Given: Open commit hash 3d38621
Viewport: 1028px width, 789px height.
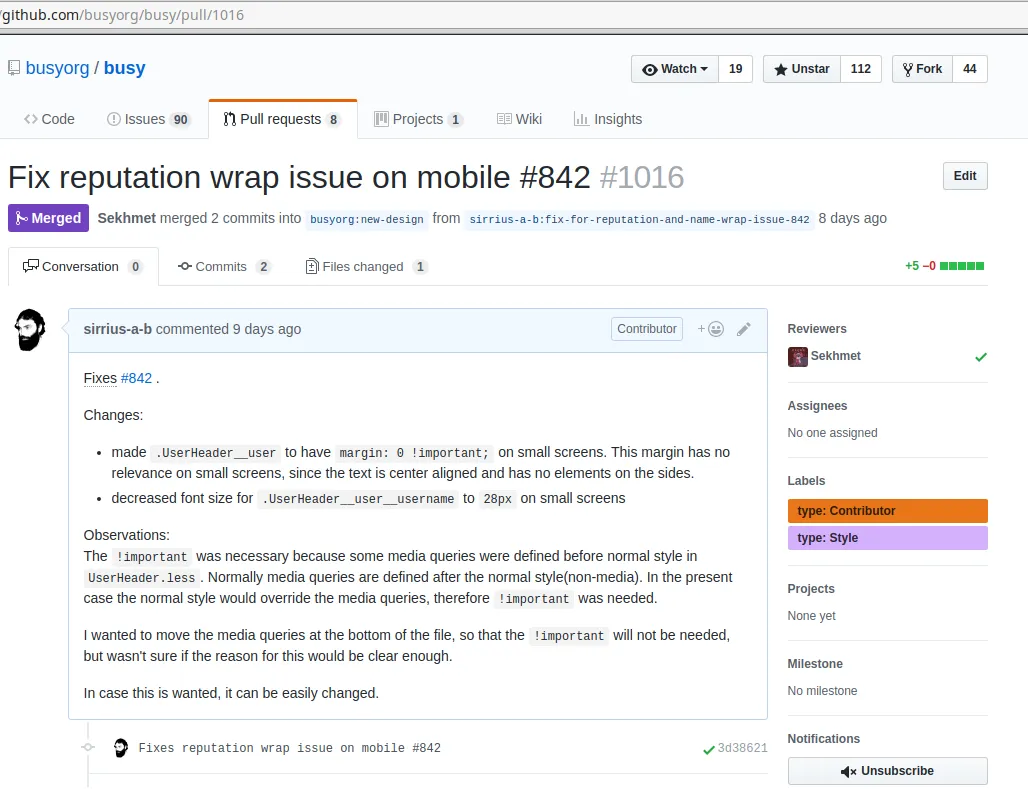Looking at the screenshot, I should point(742,748).
